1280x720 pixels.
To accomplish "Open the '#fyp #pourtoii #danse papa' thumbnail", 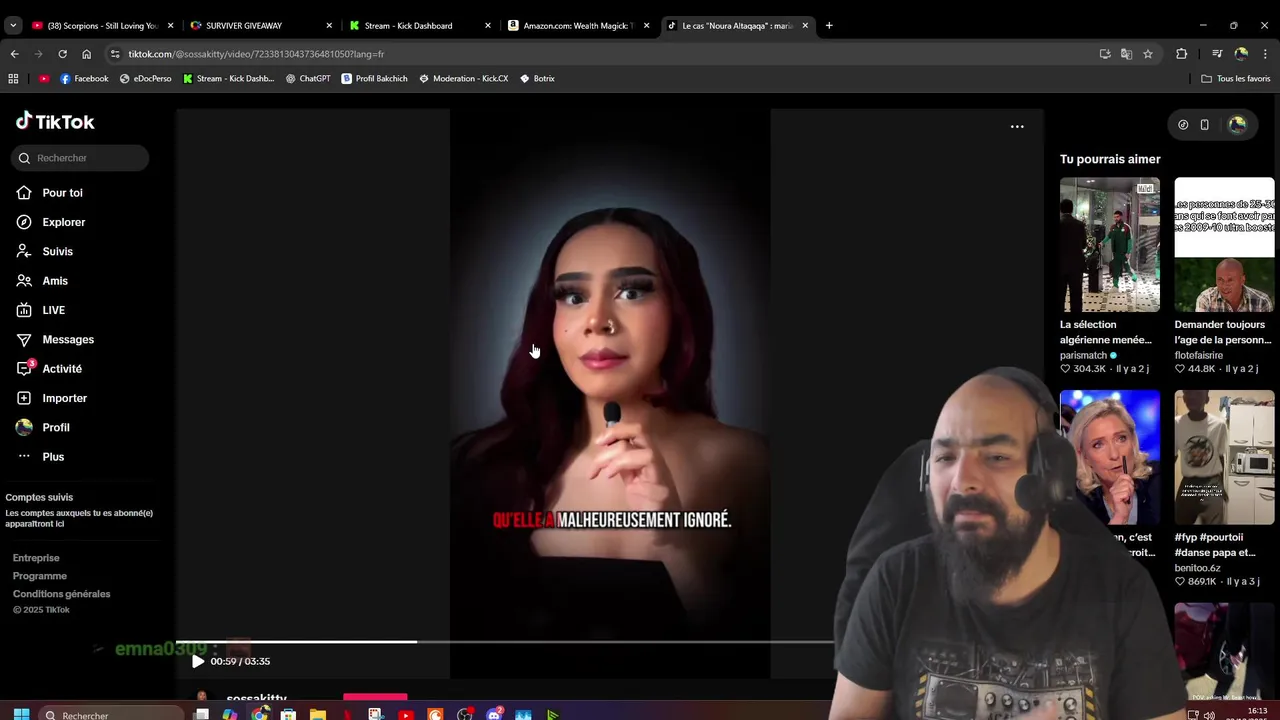I will (x=1224, y=457).
